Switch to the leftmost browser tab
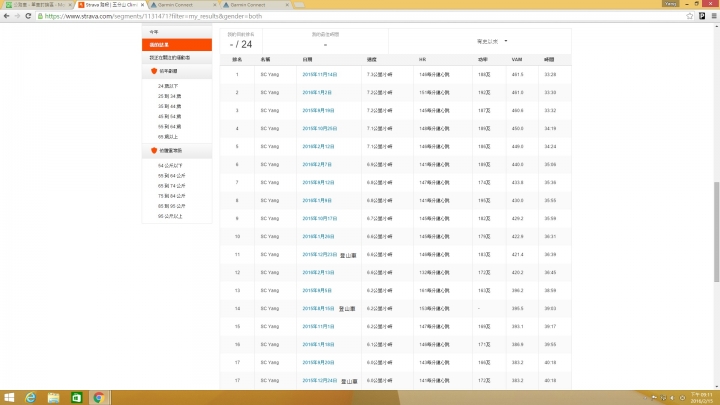Image resolution: width=720 pixels, height=405 pixels. point(37,5)
